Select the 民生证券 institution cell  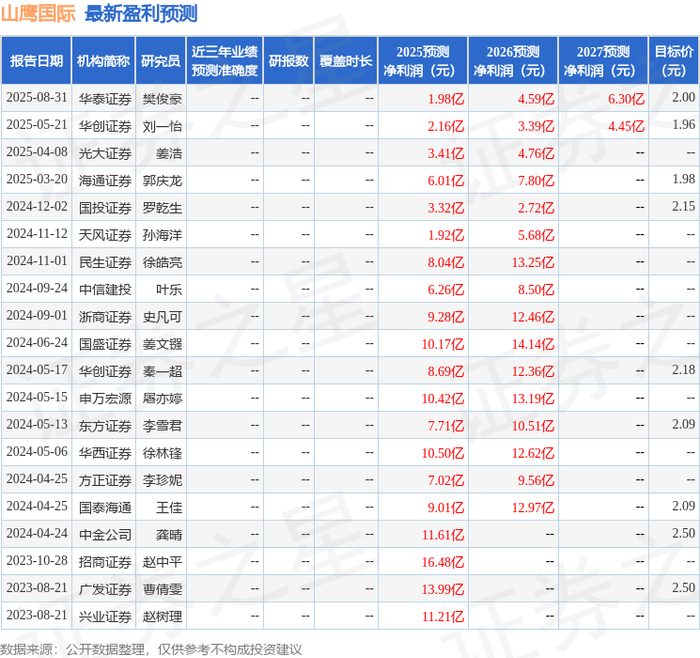pyautogui.click(x=105, y=262)
